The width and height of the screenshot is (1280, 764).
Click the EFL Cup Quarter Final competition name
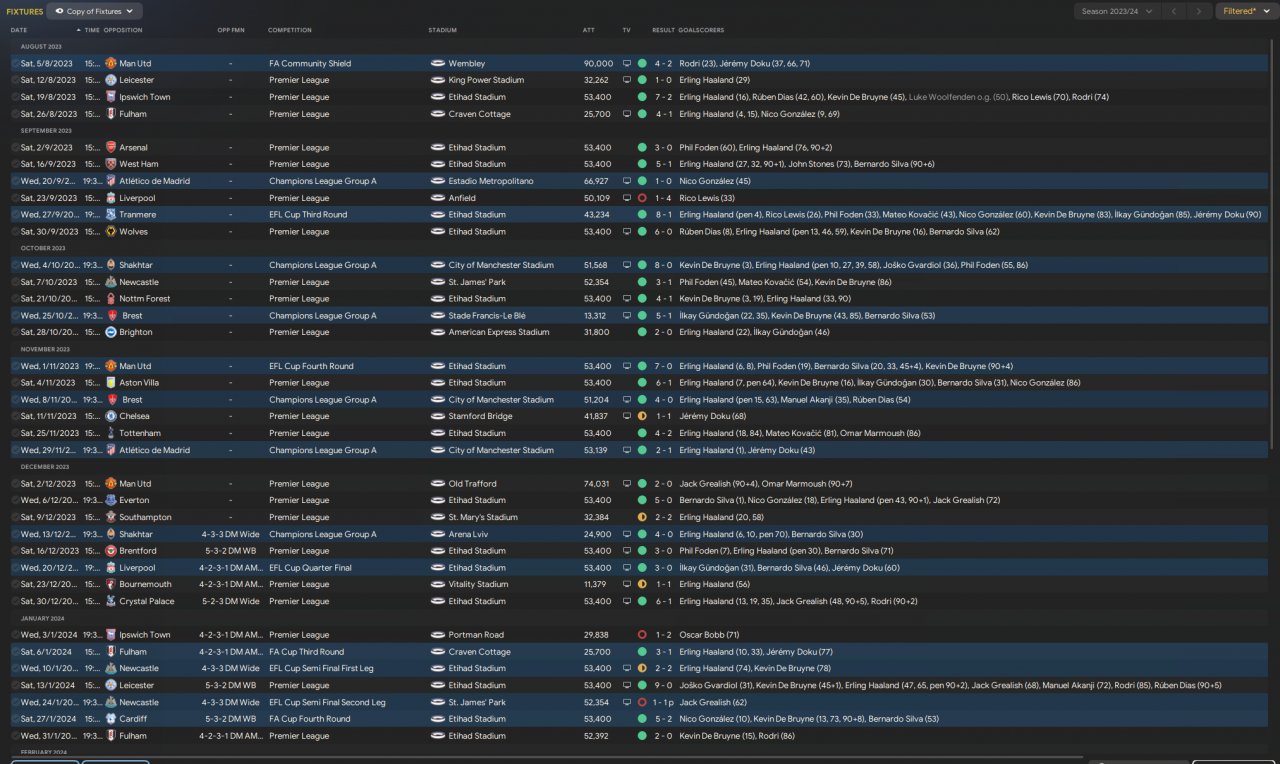[x=310, y=568]
